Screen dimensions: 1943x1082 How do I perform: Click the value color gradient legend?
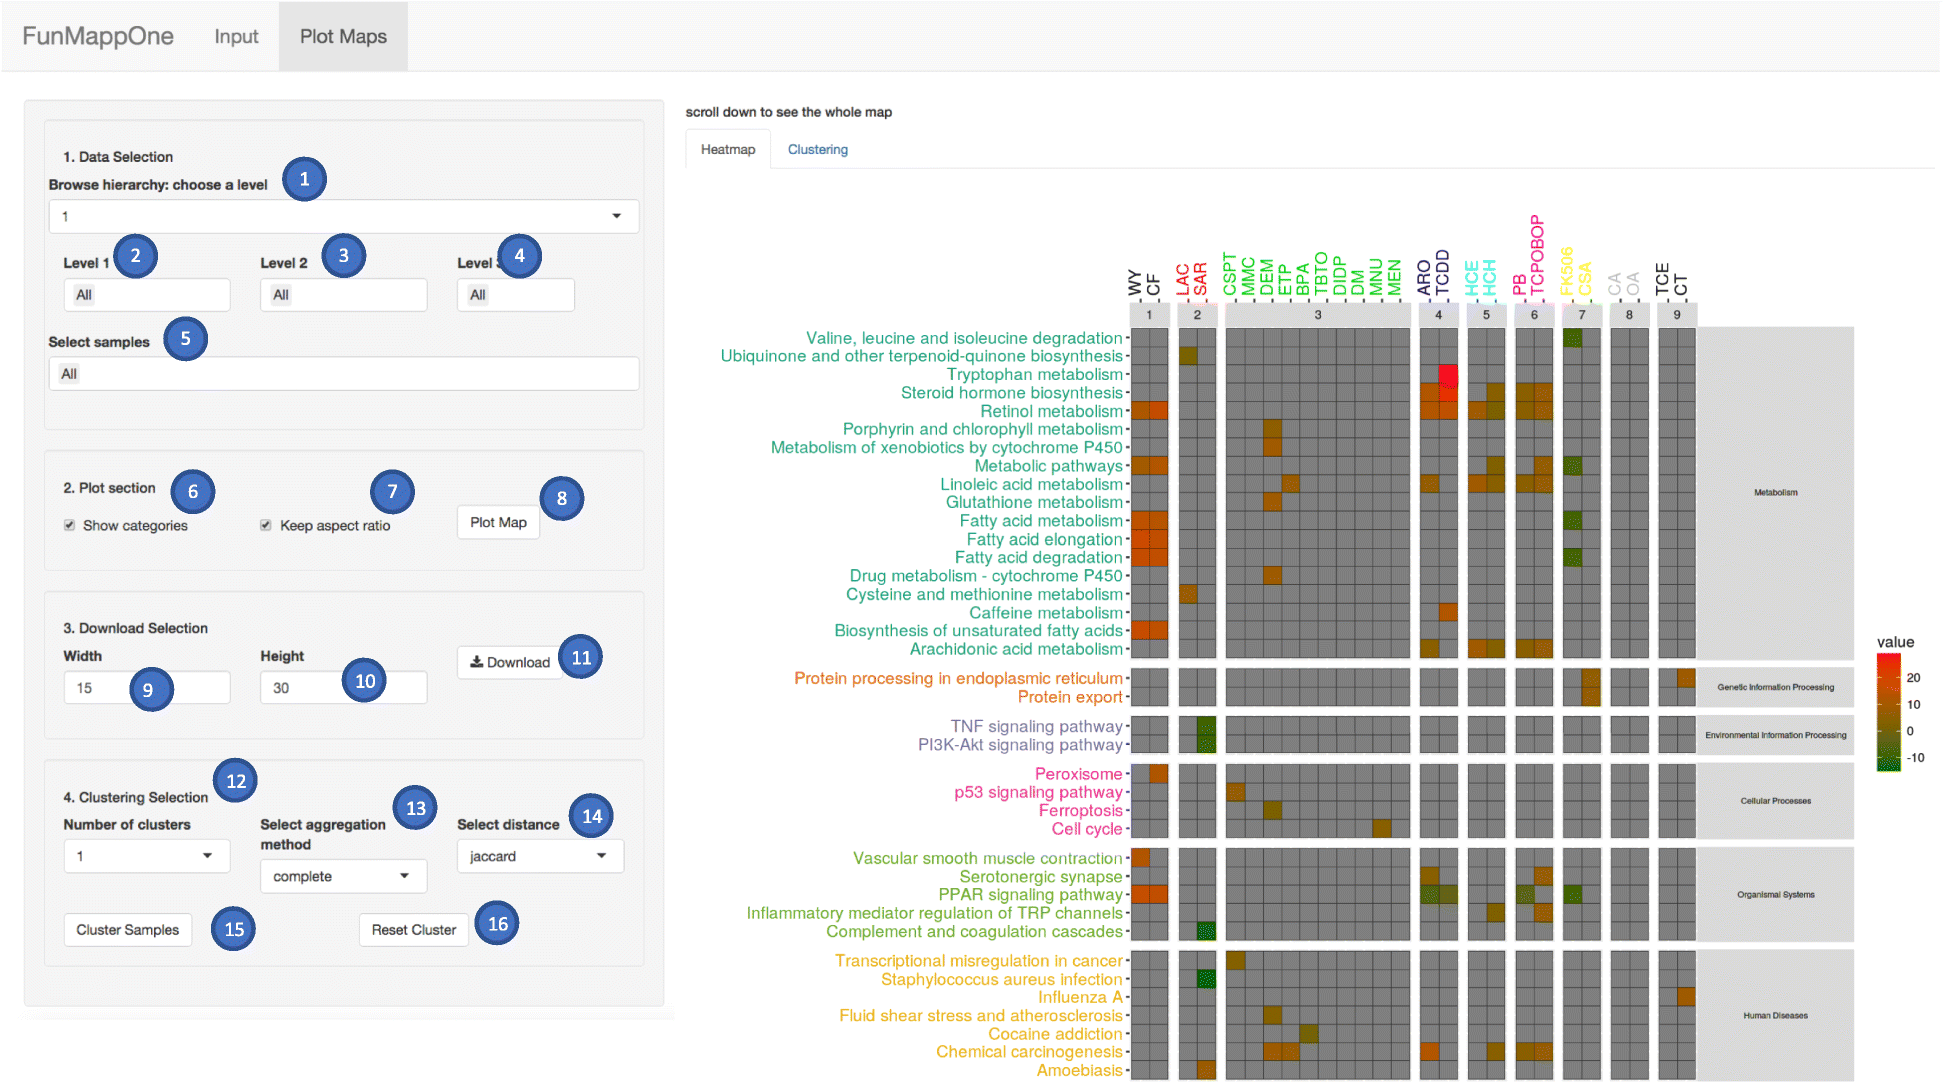point(1888,712)
